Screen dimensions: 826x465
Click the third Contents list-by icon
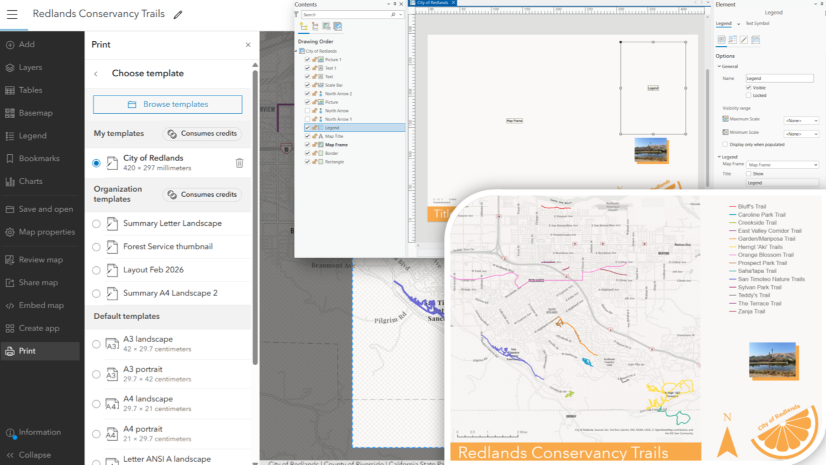click(326, 26)
